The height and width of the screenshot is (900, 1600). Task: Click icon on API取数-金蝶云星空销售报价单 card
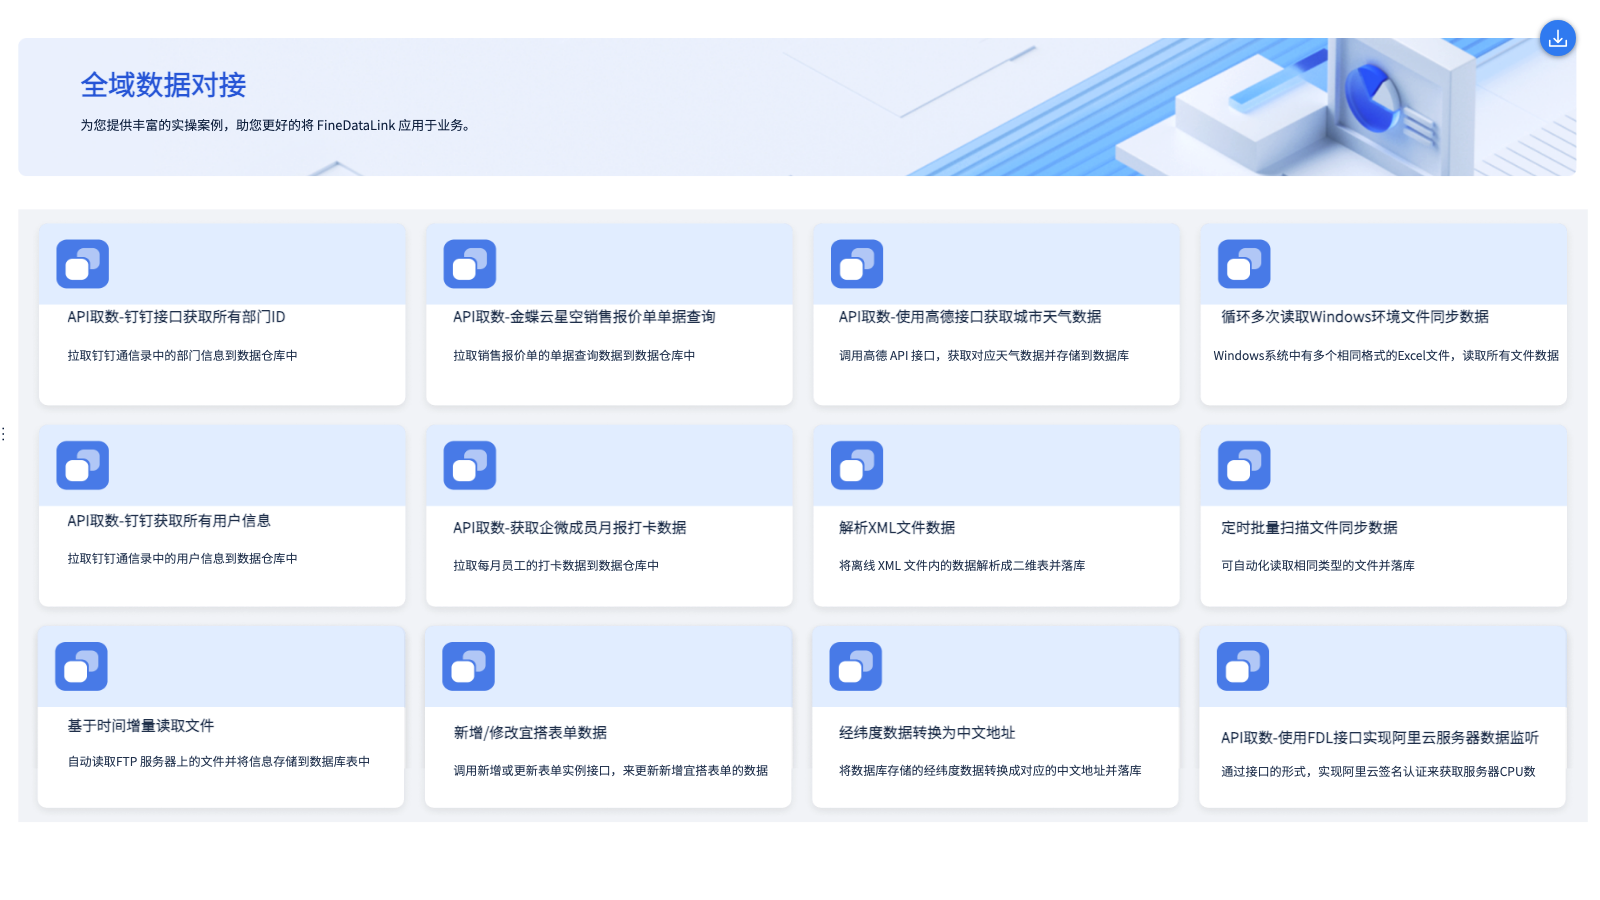tap(470, 264)
